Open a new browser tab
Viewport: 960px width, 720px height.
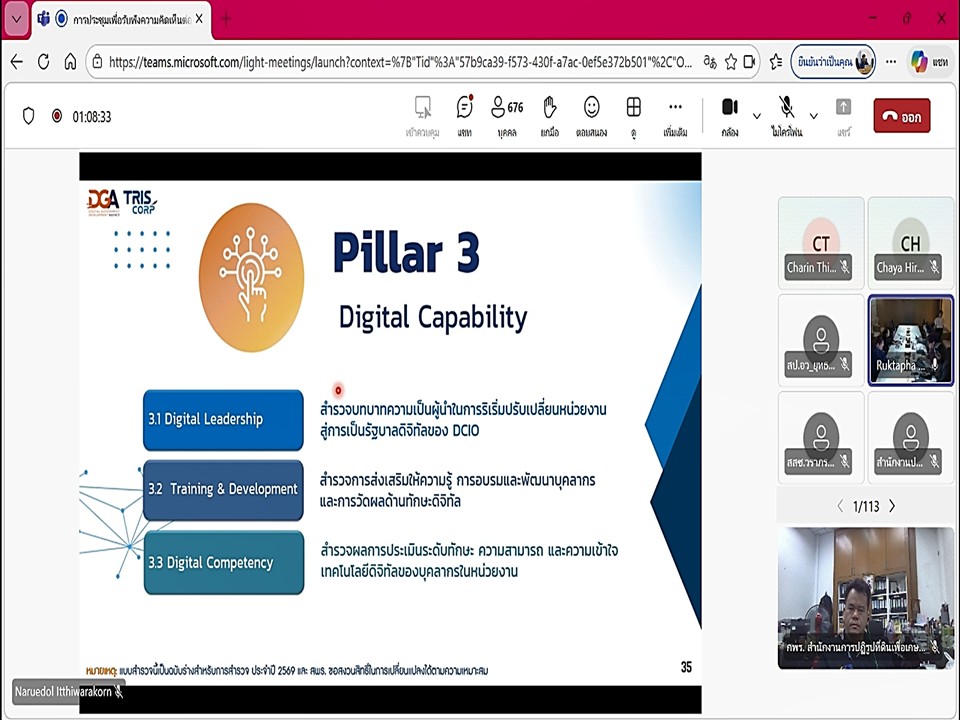[x=226, y=19]
